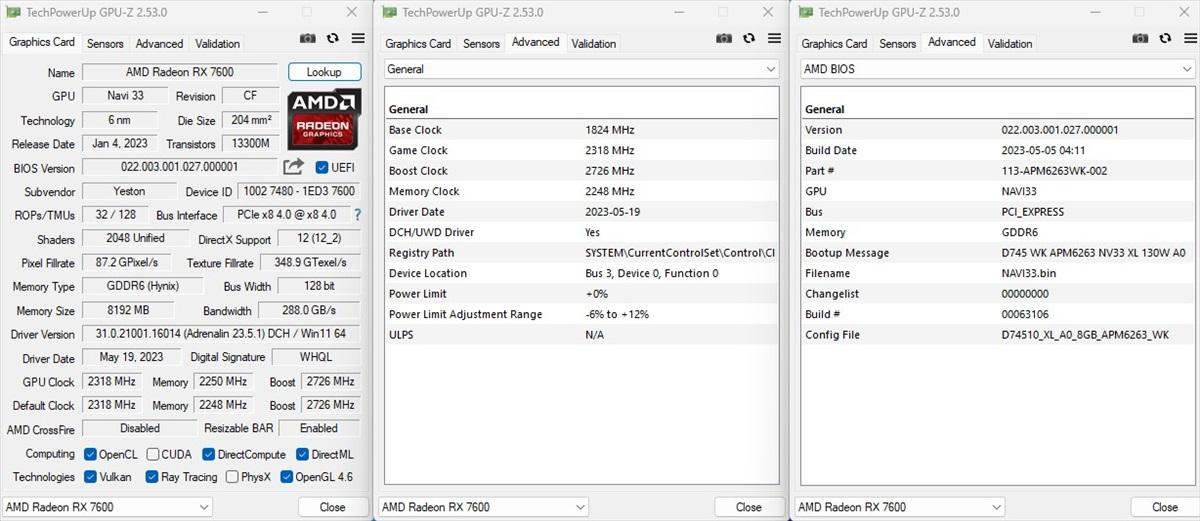Image resolution: width=1200 pixels, height=521 pixels.
Task: Toggle the UEFI checkbox
Action: tap(322, 167)
